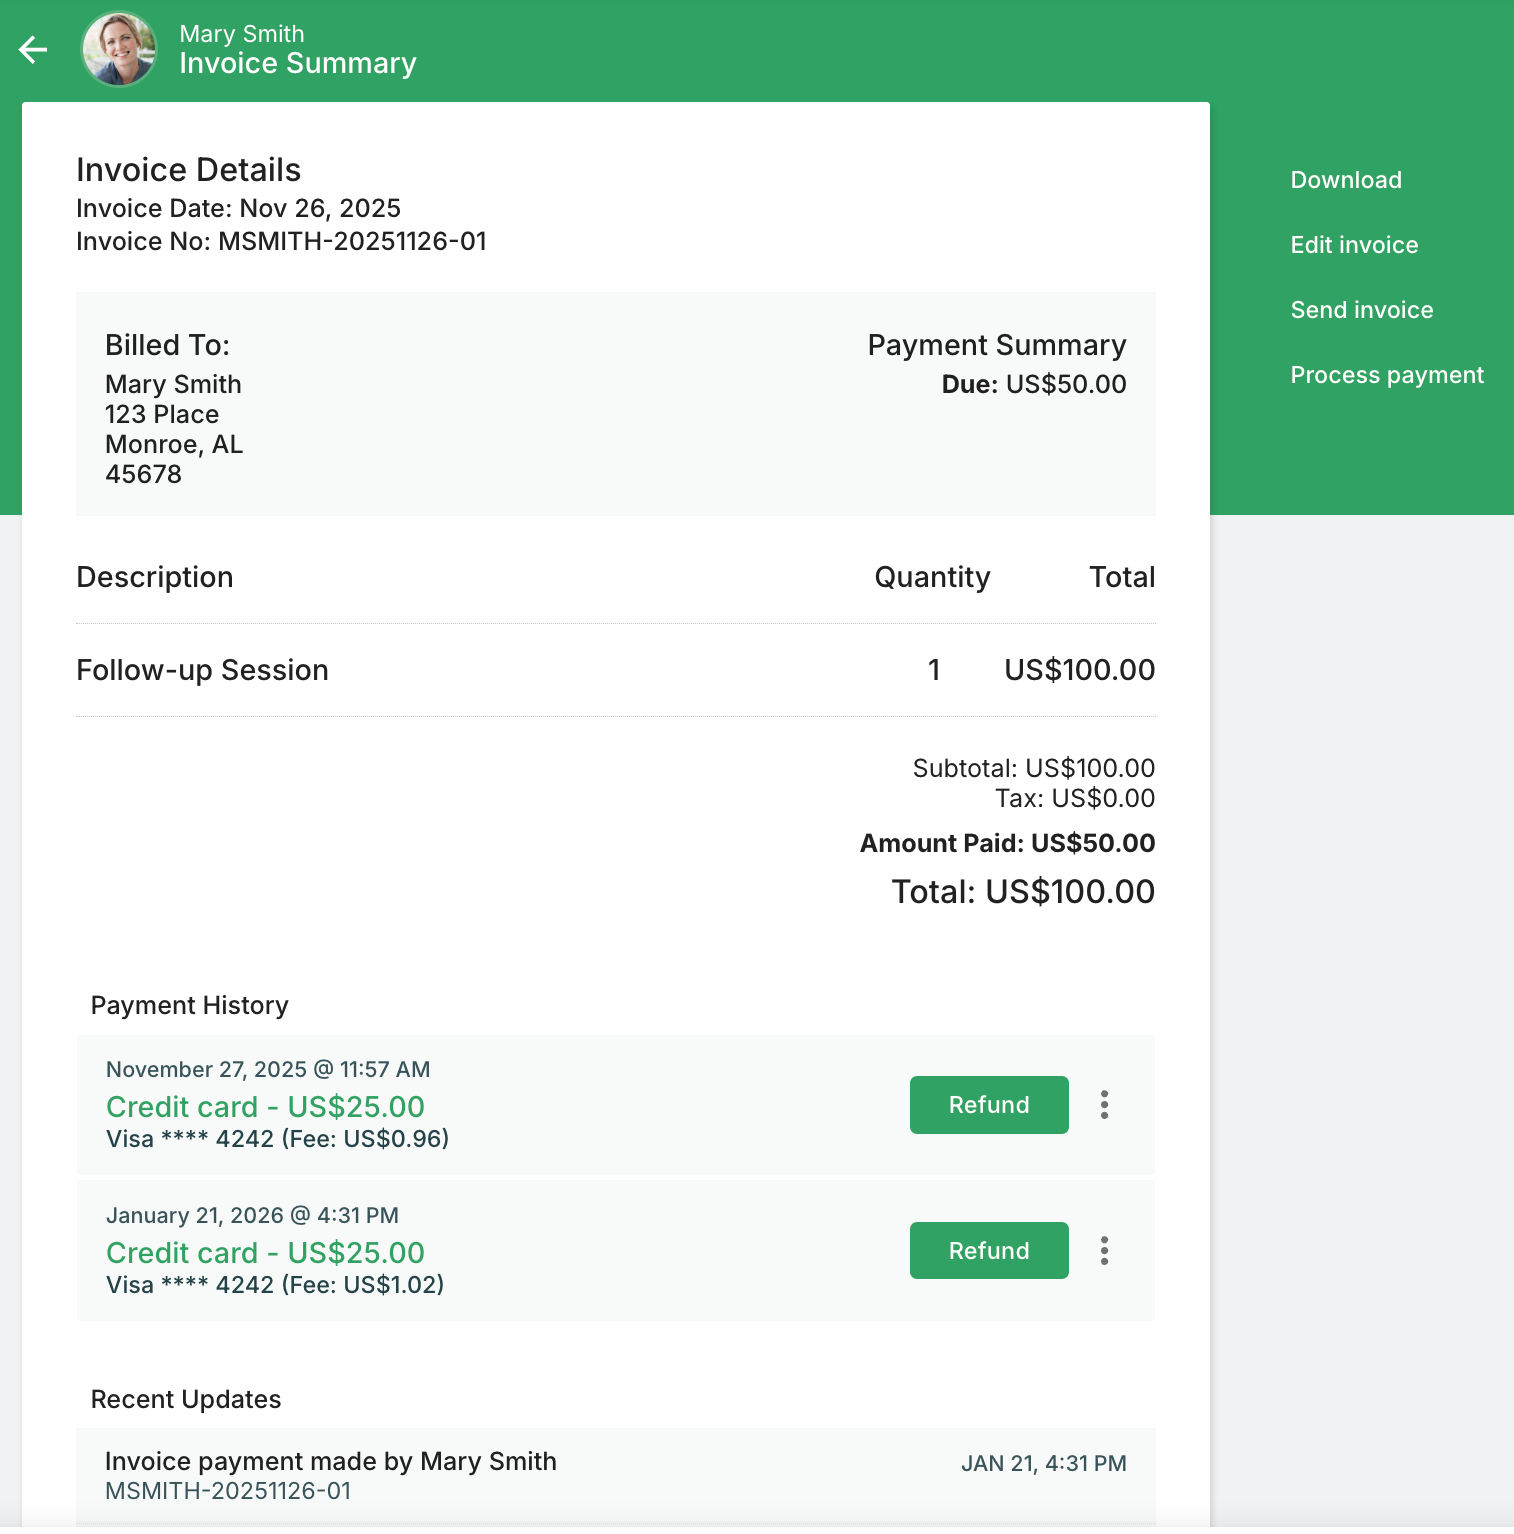The height and width of the screenshot is (1534, 1514).
Task: Click the Credit card amount with Fee US$0.96
Action: tap(265, 1107)
